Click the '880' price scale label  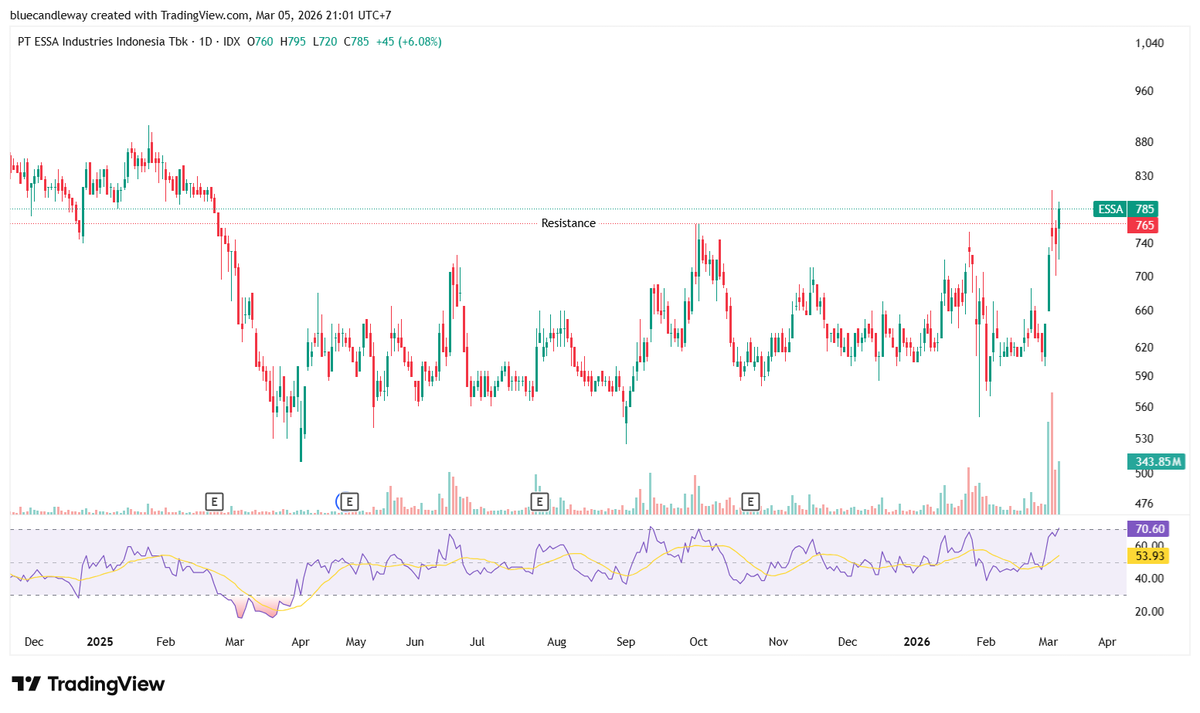point(1145,142)
